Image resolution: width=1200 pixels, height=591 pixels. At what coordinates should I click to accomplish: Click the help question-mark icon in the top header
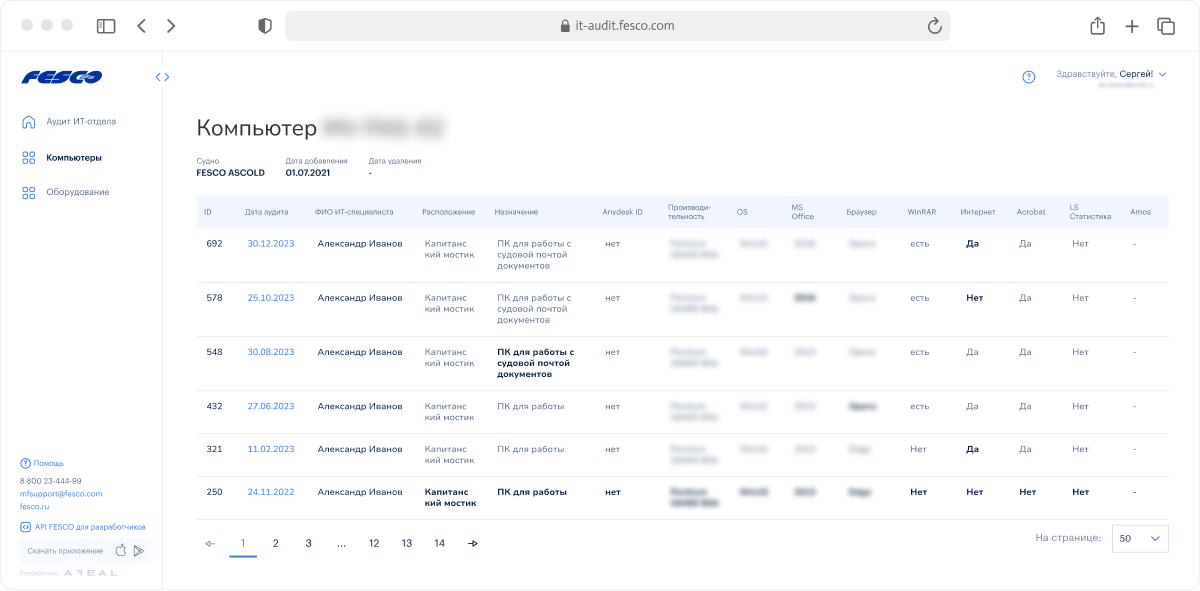tap(1029, 77)
